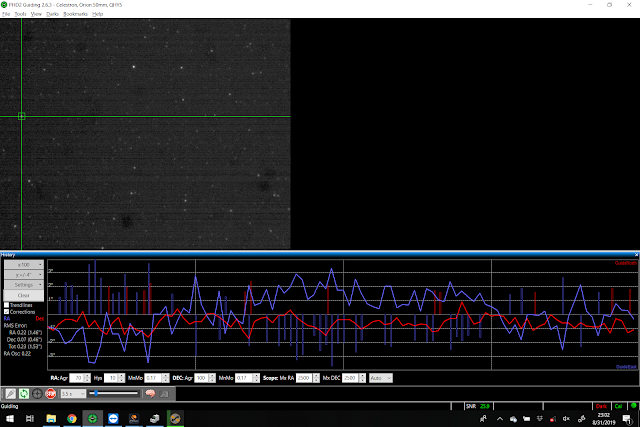Image resolution: width=640 pixels, height=427 pixels.
Task: Click the taskbar clock showing 8/31/2019
Action: [x=604, y=419]
